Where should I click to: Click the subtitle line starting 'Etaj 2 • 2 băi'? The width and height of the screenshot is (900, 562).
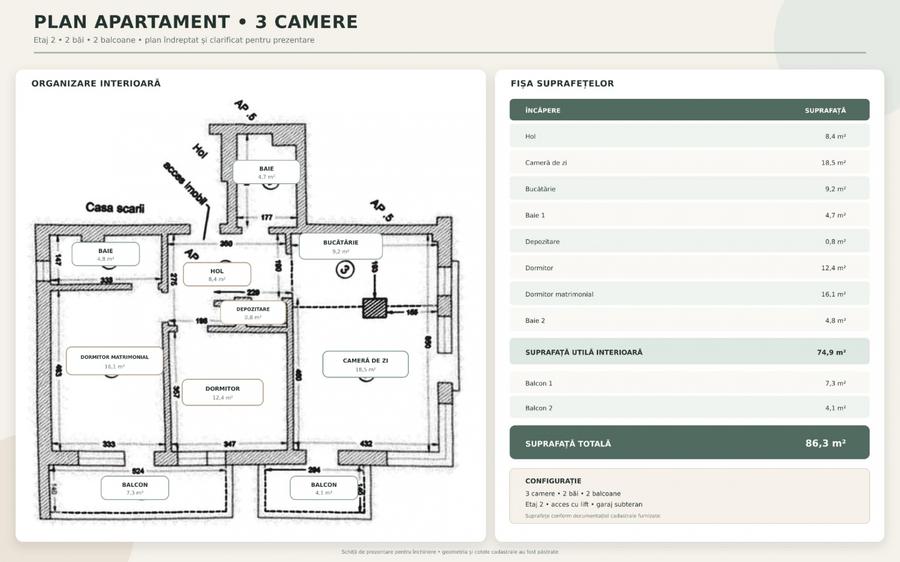[x=174, y=40]
